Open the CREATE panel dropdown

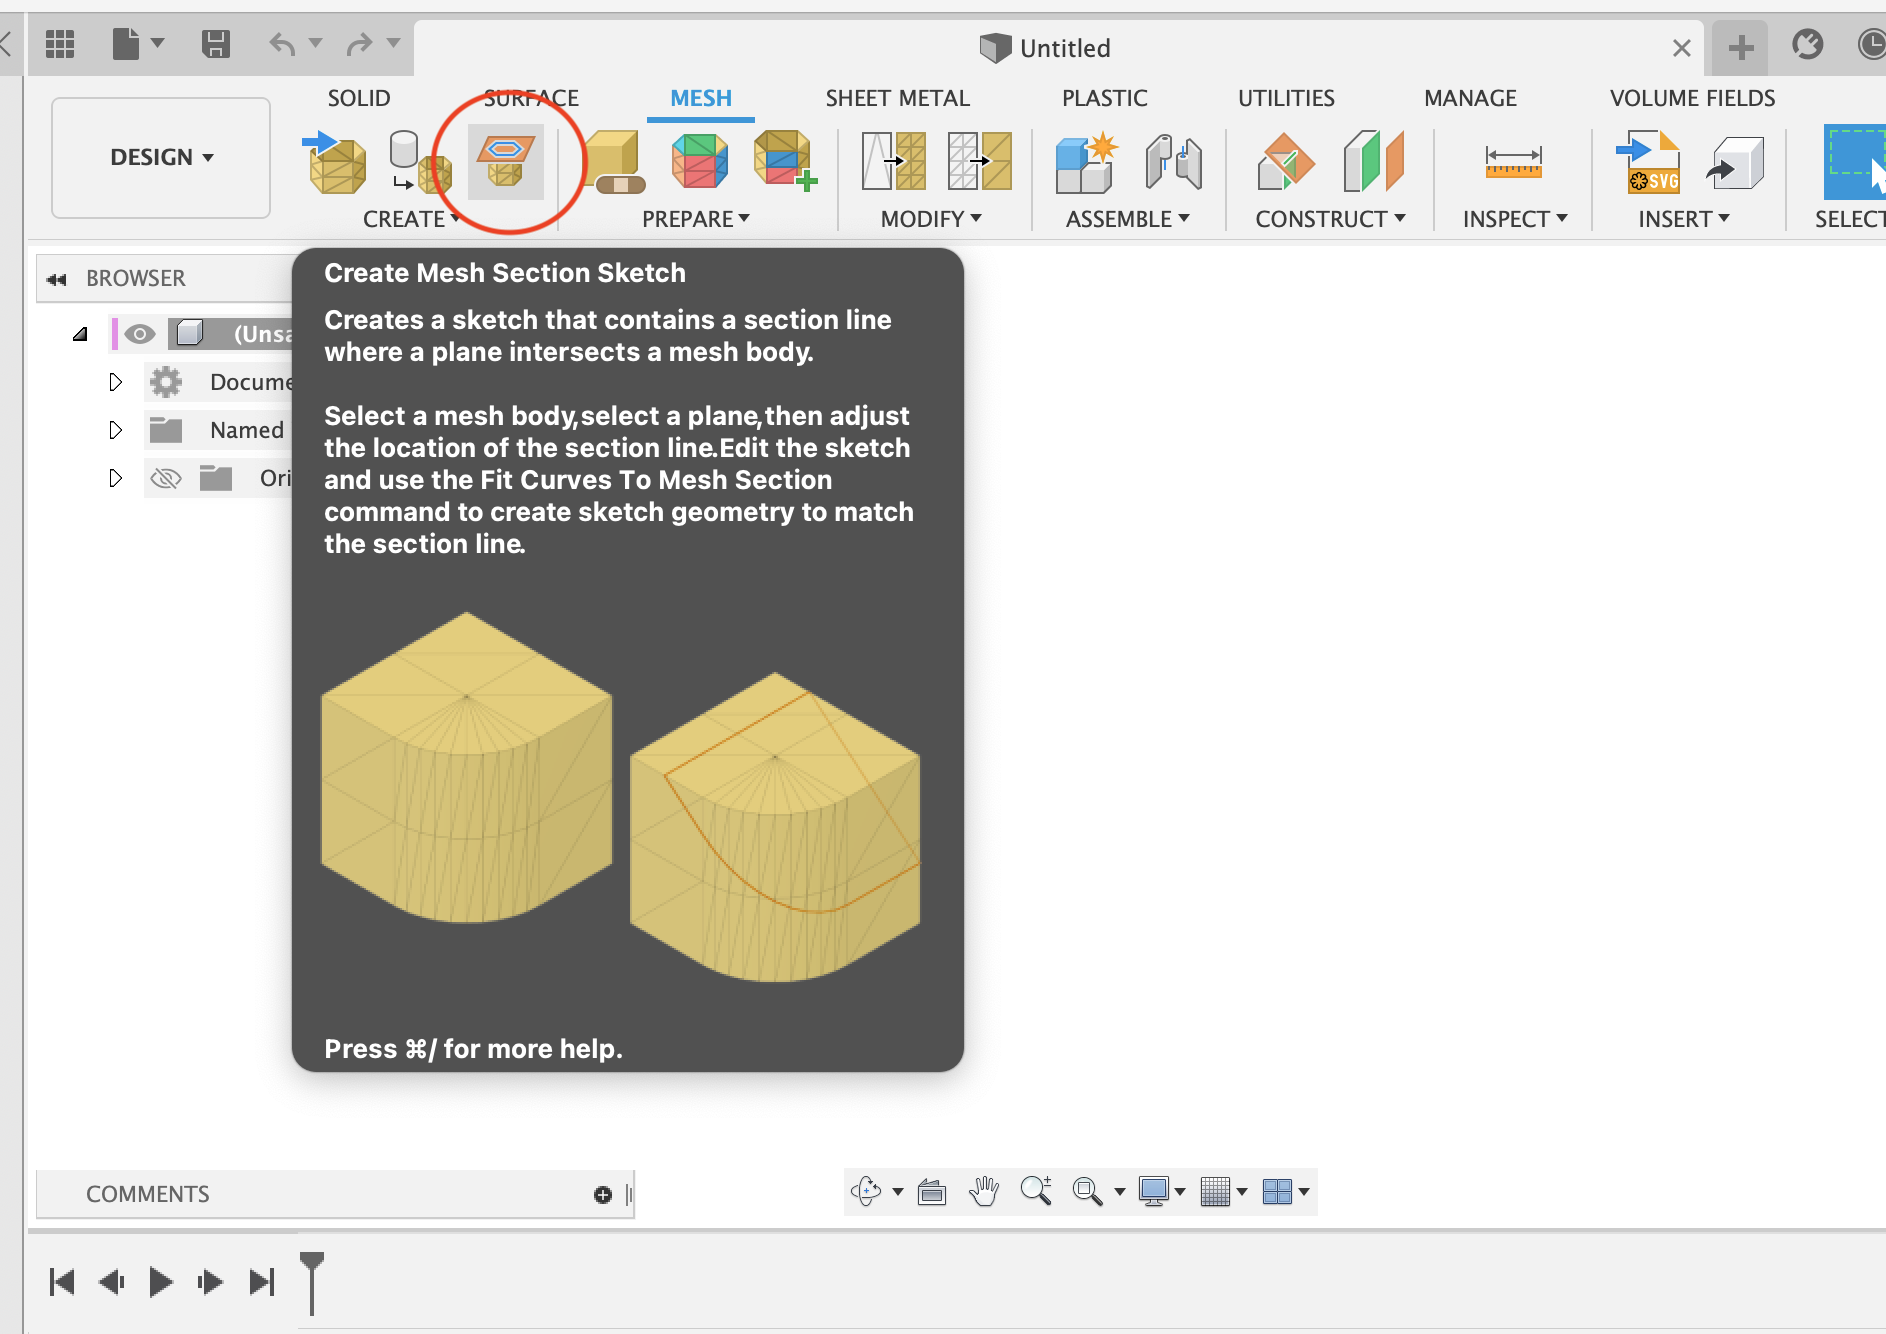(411, 219)
